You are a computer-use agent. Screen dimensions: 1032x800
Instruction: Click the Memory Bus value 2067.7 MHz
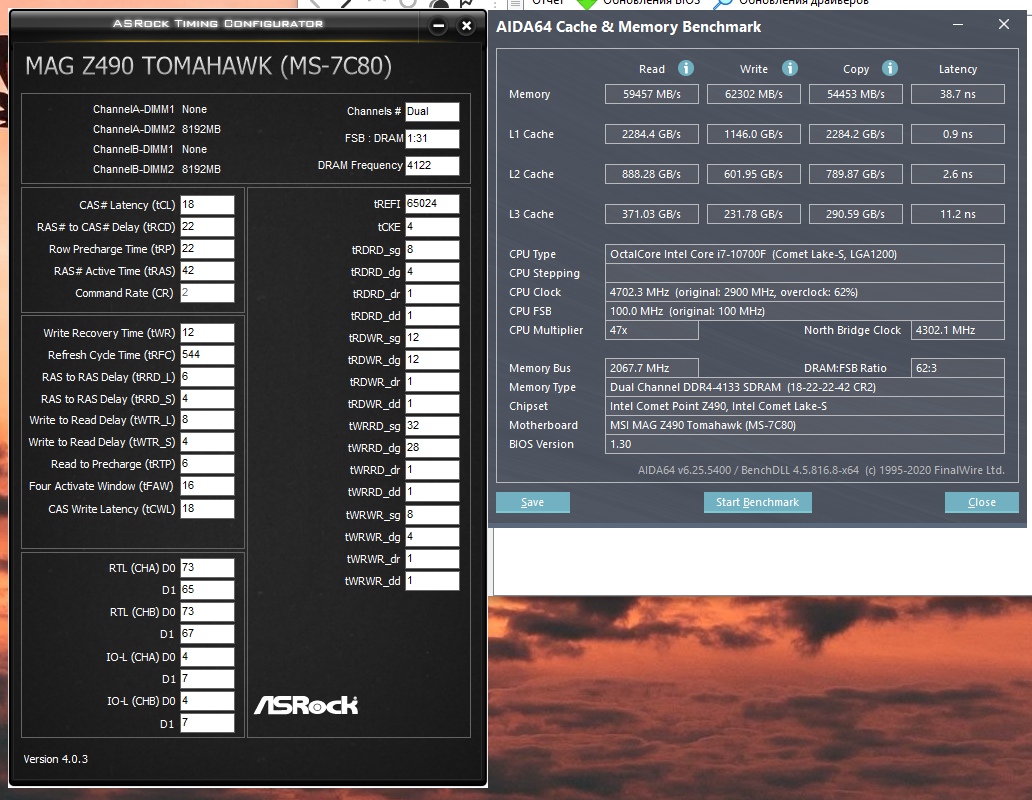(x=652, y=368)
